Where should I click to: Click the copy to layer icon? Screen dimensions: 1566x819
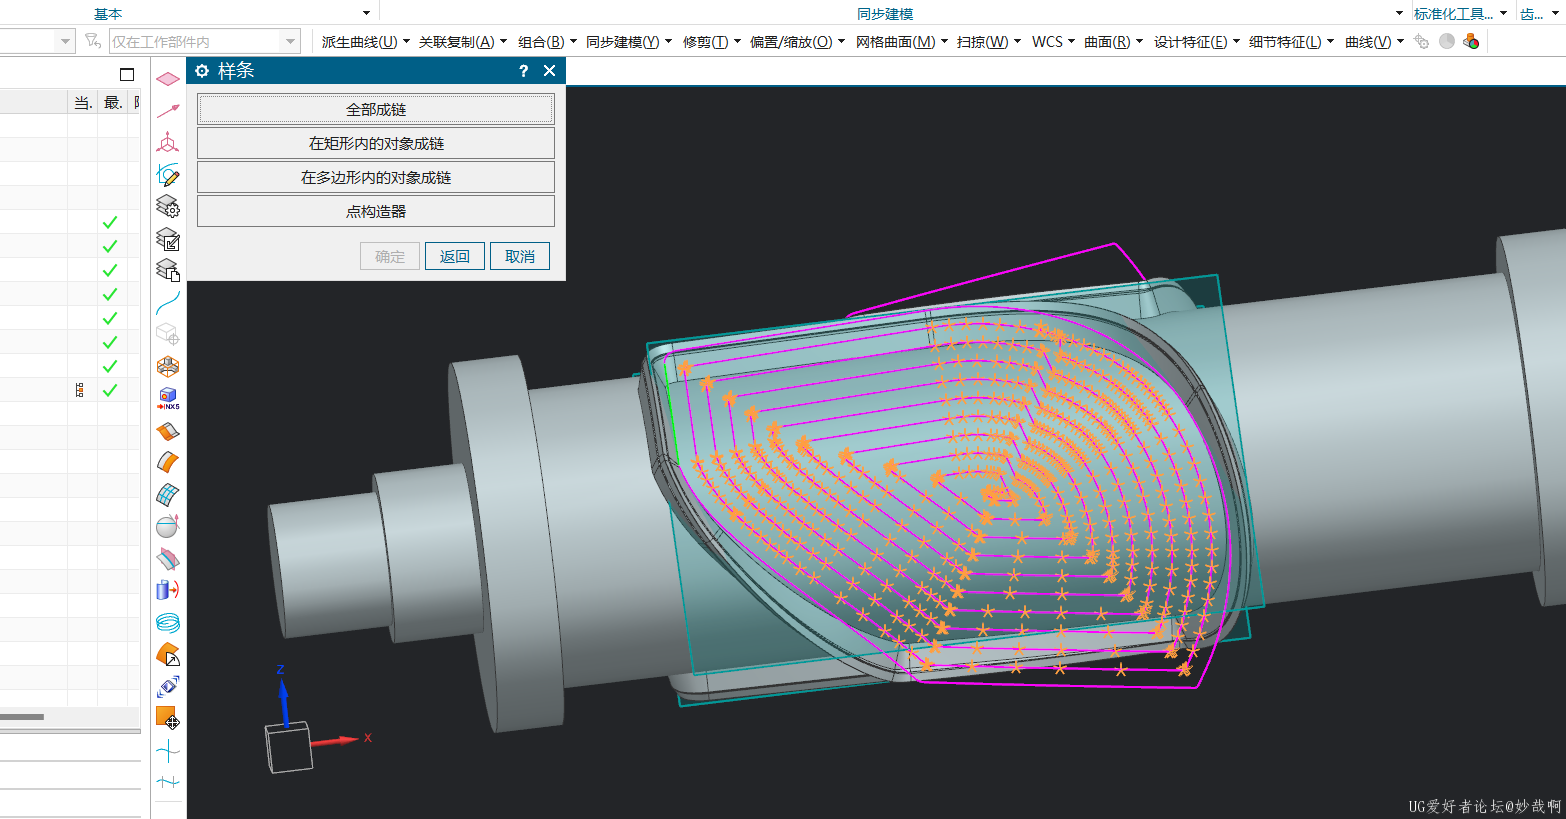pos(168,270)
